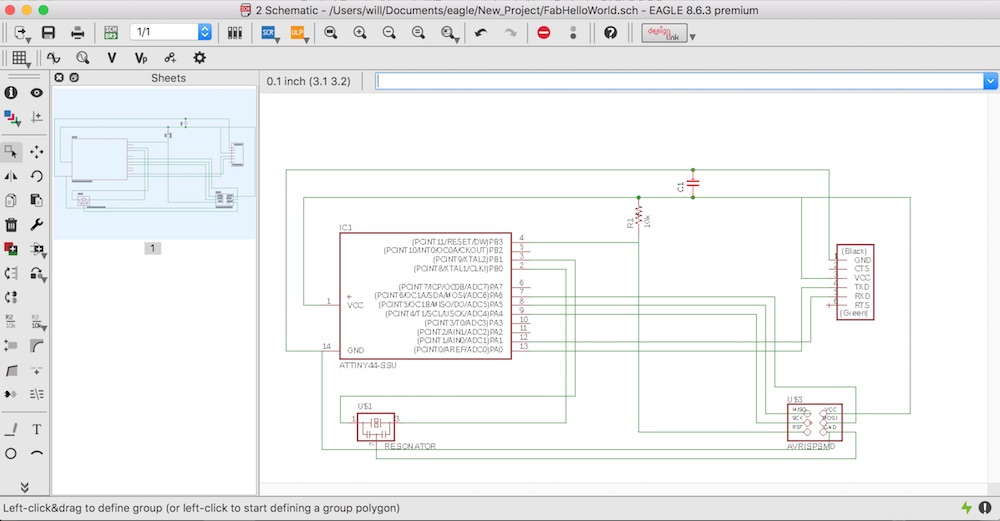The image size is (1000, 521).
Task: Select the Name tool R2 icon
Action: pos(11,321)
